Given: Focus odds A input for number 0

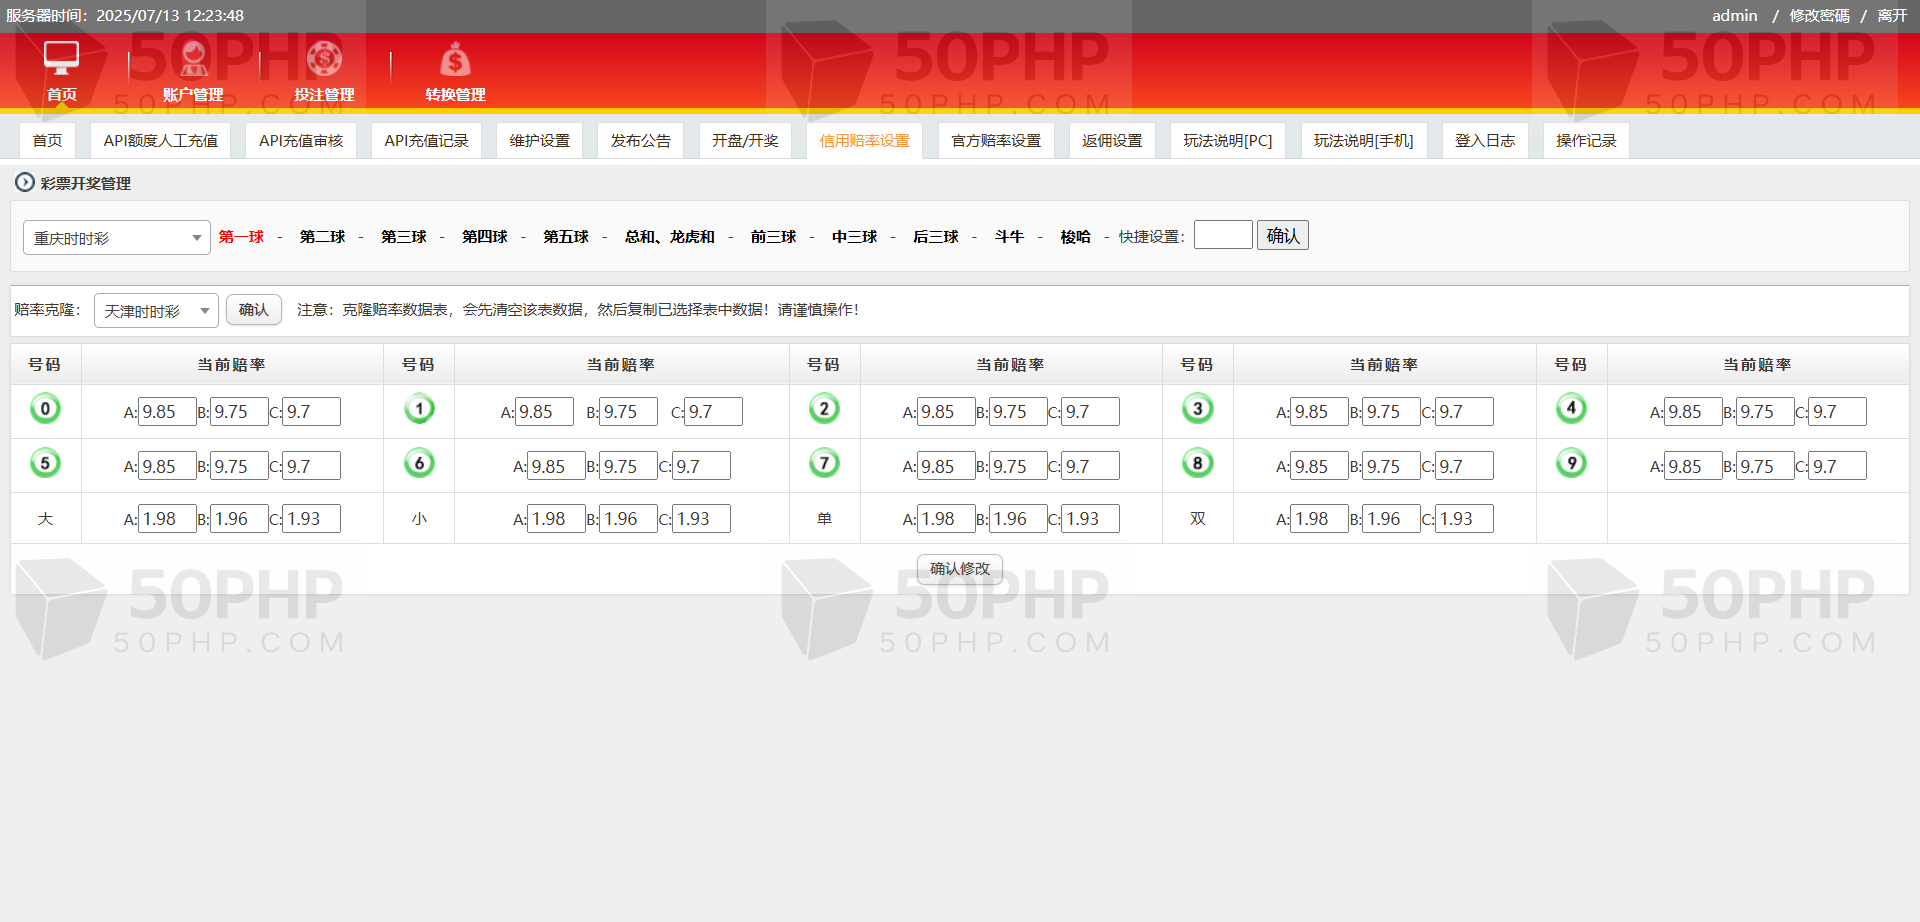Looking at the screenshot, I should click(x=167, y=412).
